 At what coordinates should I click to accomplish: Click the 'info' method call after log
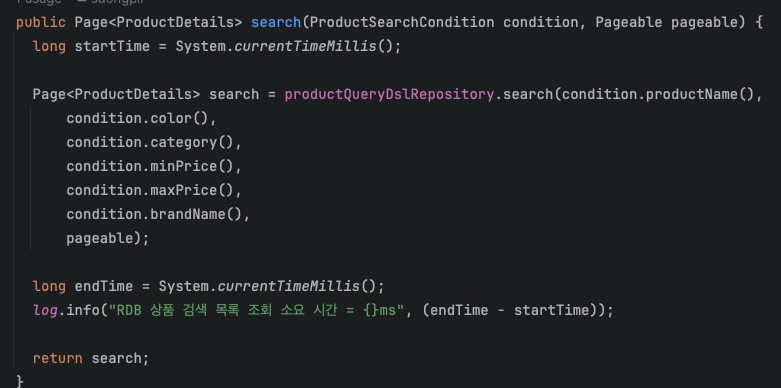[83, 310]
